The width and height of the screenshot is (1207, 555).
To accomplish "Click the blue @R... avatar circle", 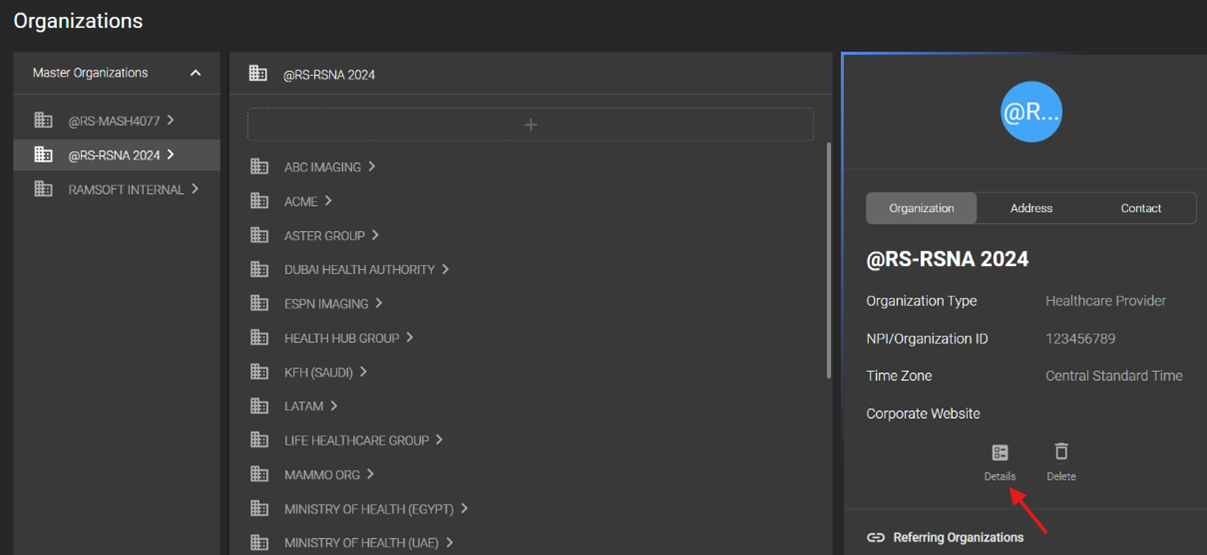I will pos(1031,112).
